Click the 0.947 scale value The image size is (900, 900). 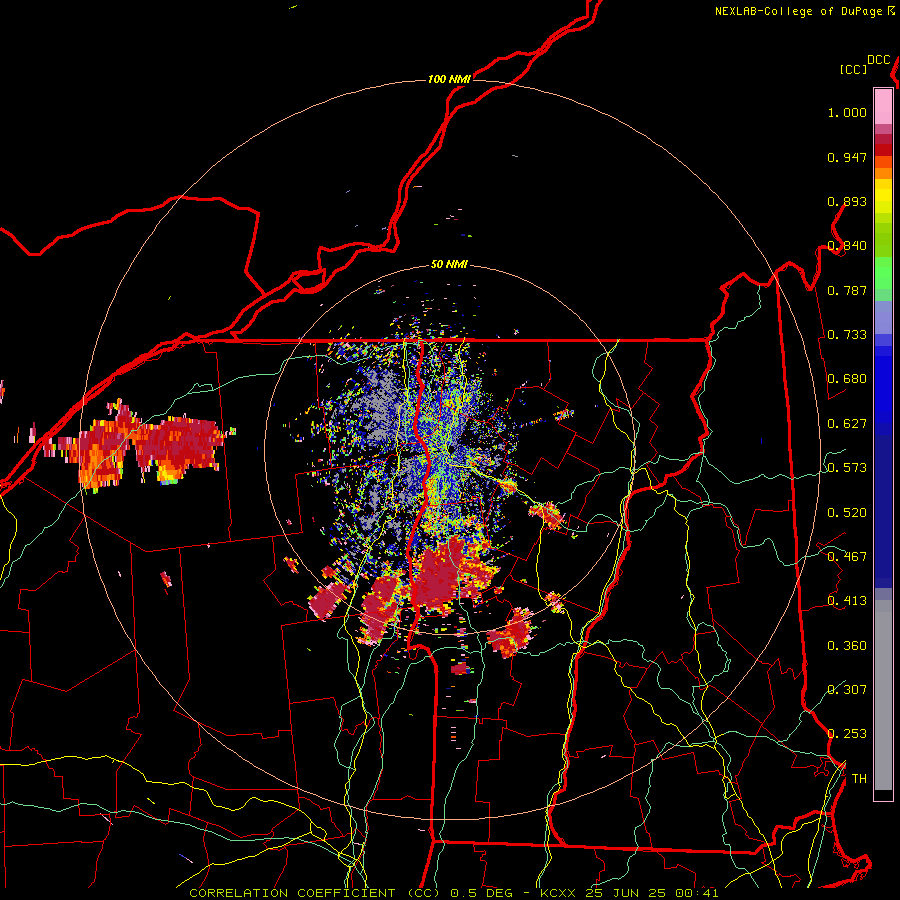click(847, 157)
